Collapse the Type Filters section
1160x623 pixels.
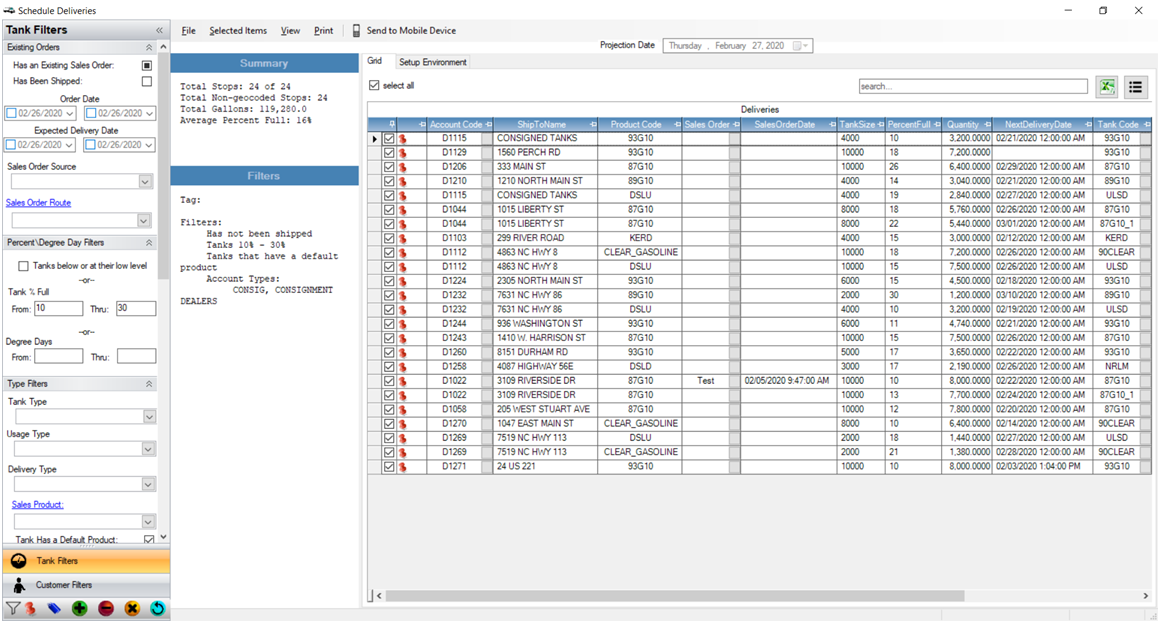pyautogui.click(x=149, y=384)
